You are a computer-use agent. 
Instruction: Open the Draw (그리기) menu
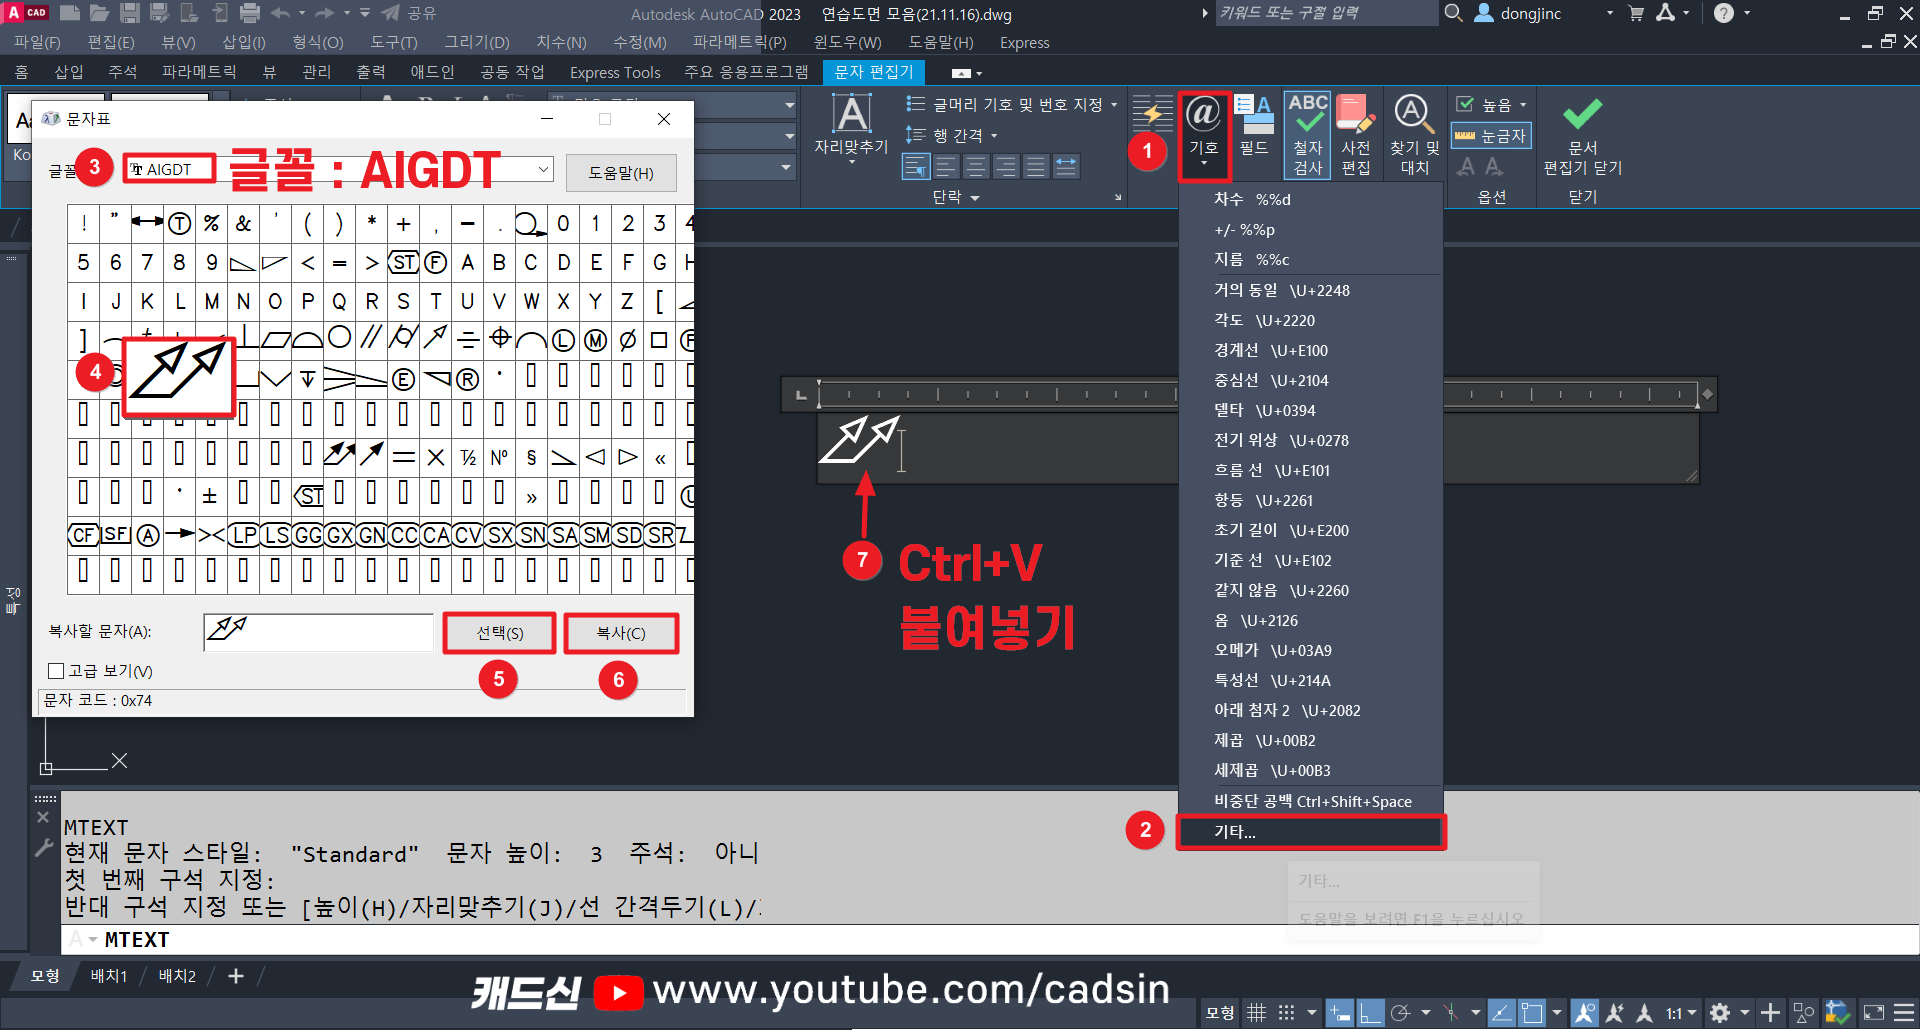point(477,42)
